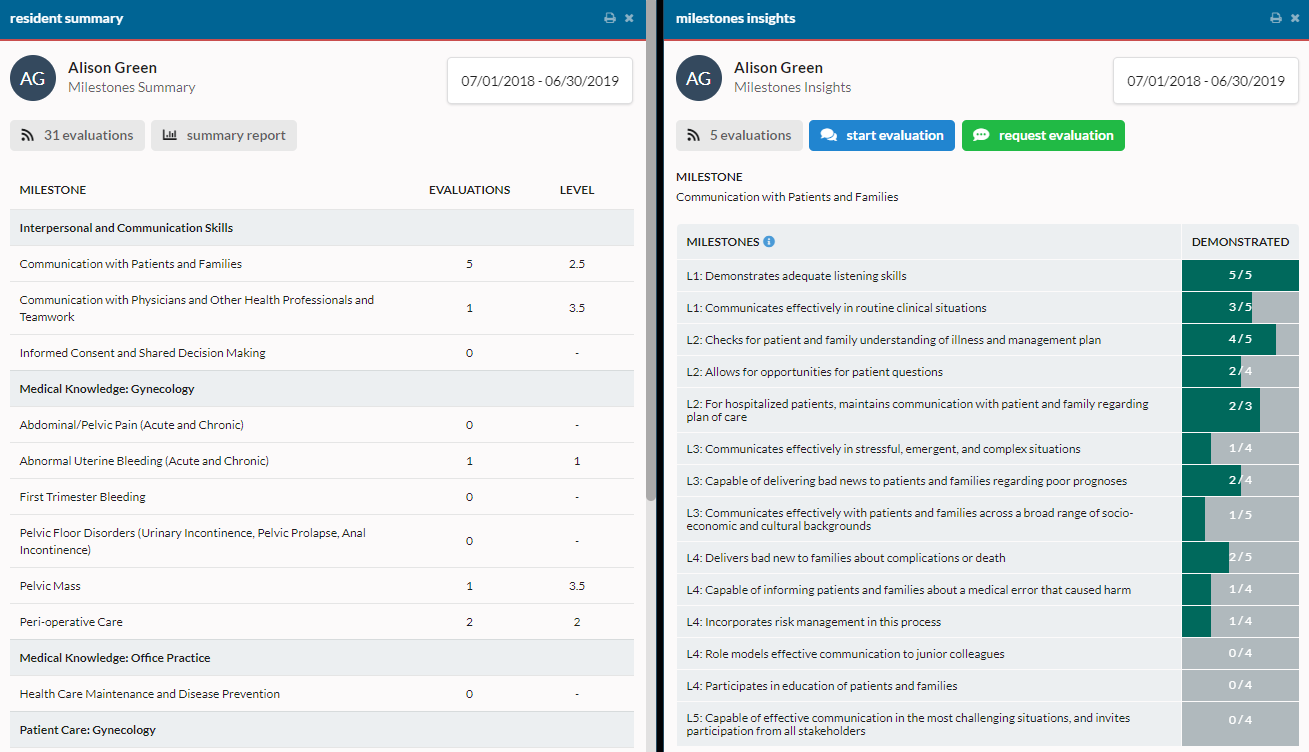Open date range picker in resident summary
Viewport: 1309px width, 752px height.
pos(540,81)
